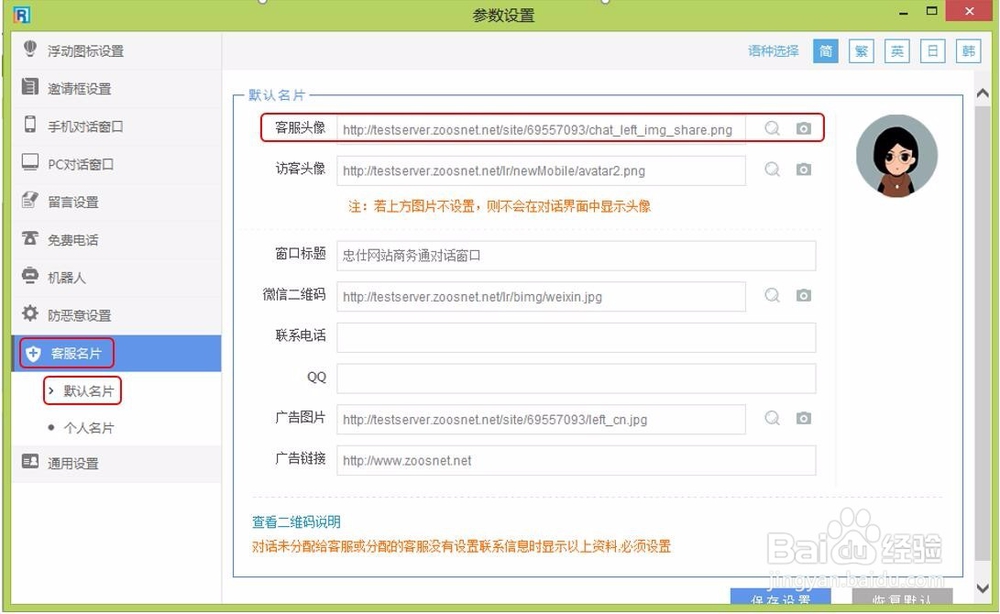Click the 微信二维码 URL field
The height and width of the screenshot is (614, 1000).
pyautogui.click(x=541, y=296)
